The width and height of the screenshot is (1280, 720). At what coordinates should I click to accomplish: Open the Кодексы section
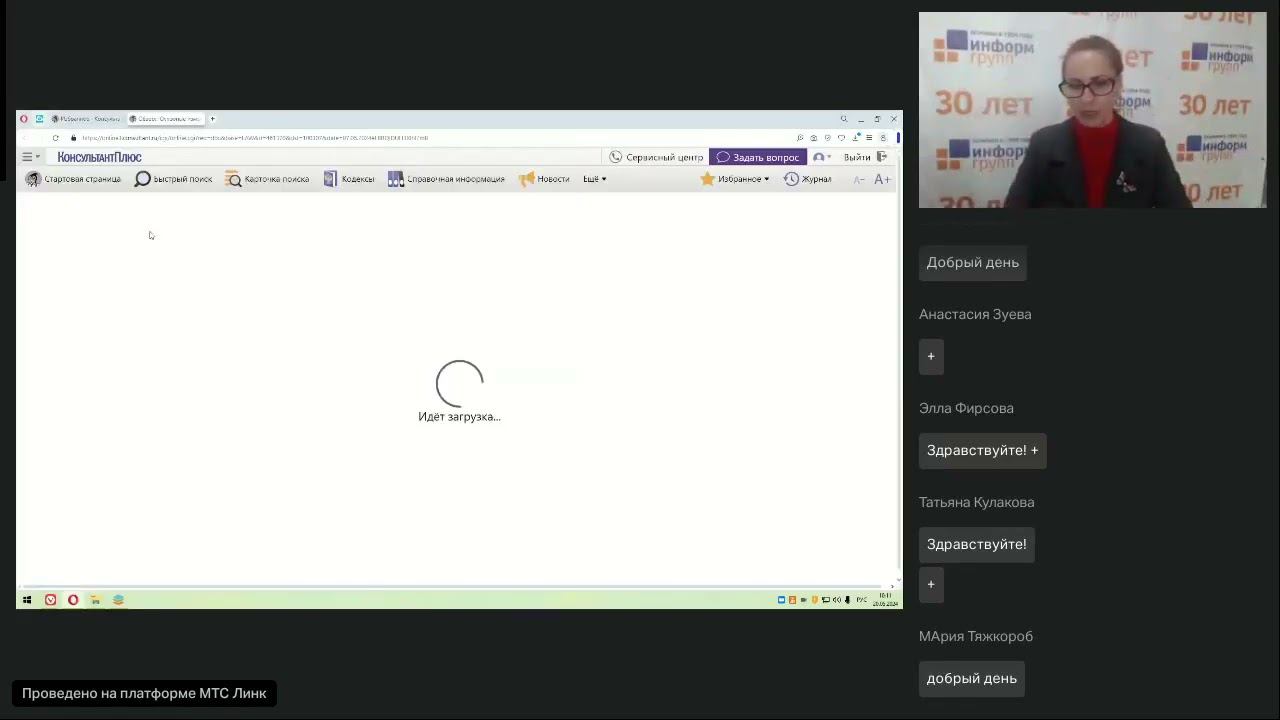[348, 179]
